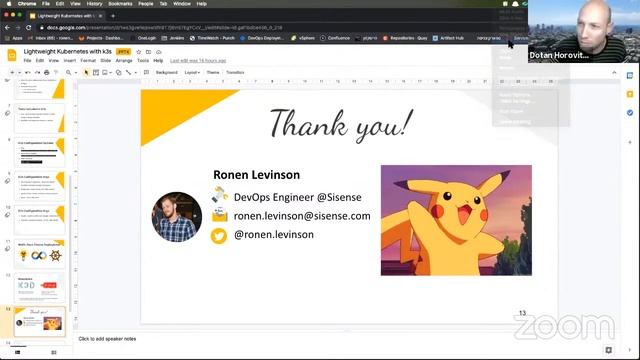Open the Arrange menu
Image resolution: width=640 pixels, height=360 pixels.
click(124, 60)
